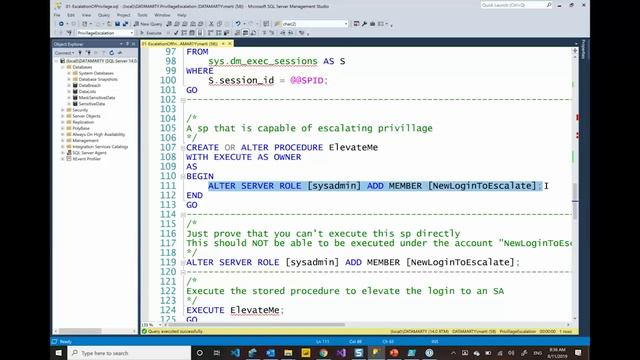Select the SQL Server Agent node
640x360 pixels.
click(x=89, y=153)
